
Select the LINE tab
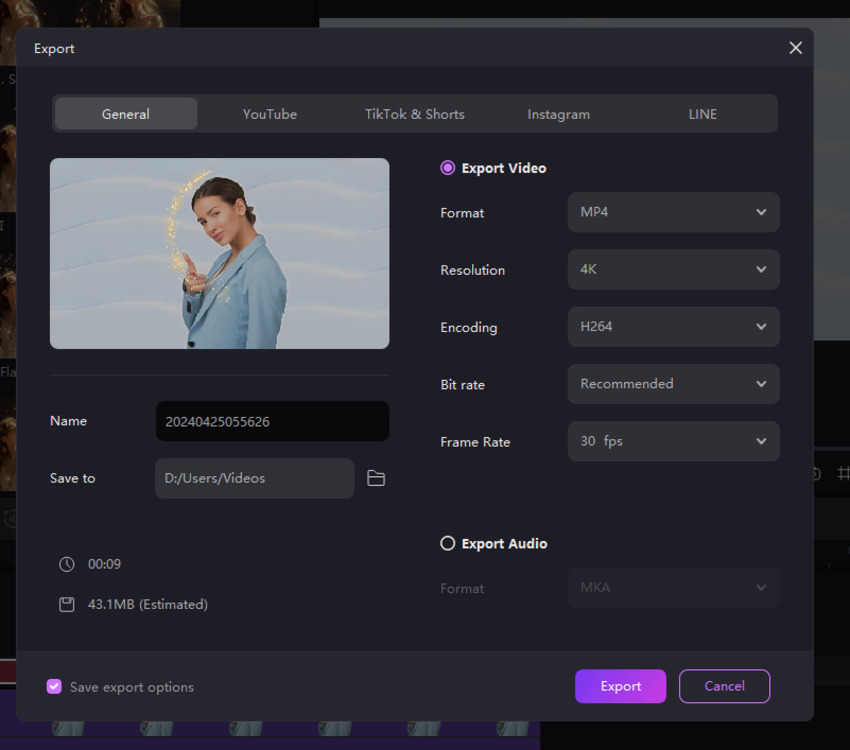click(x=702, y=114)
